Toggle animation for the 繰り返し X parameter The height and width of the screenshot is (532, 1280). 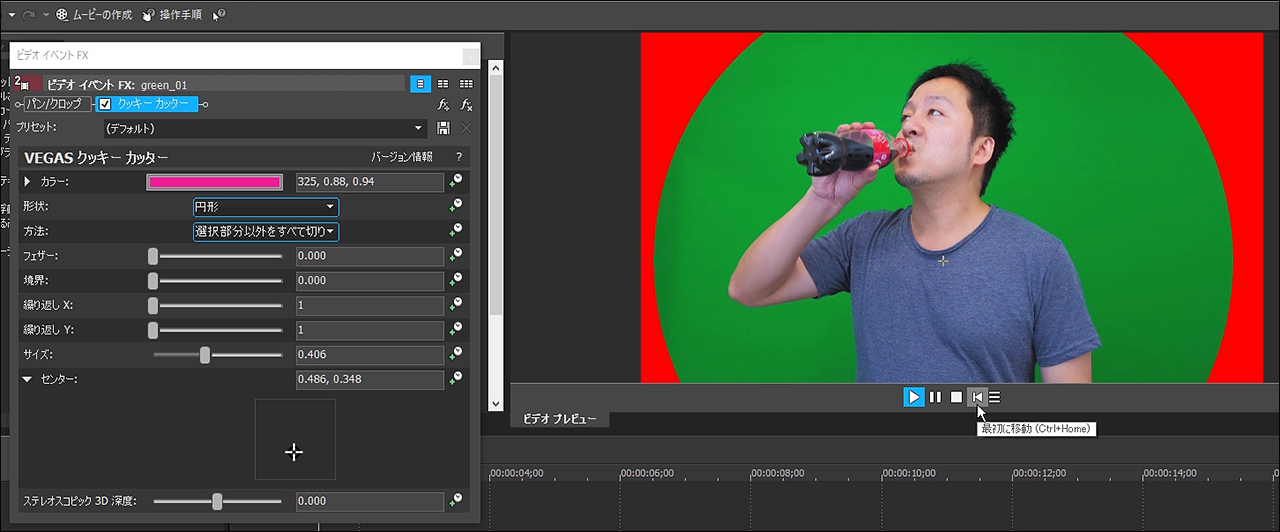(x=456, y=305)
